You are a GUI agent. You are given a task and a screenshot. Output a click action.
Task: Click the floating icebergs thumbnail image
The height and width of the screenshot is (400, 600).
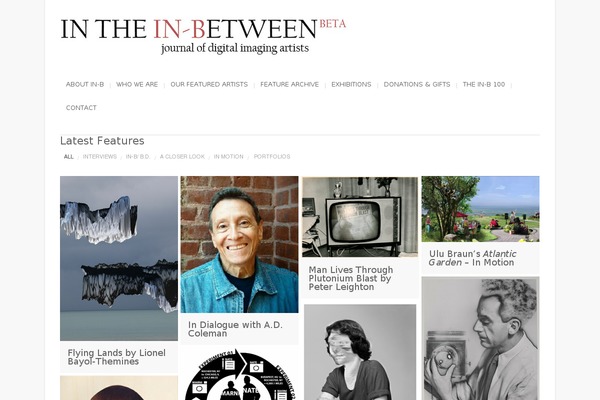[x=119, y=258]
